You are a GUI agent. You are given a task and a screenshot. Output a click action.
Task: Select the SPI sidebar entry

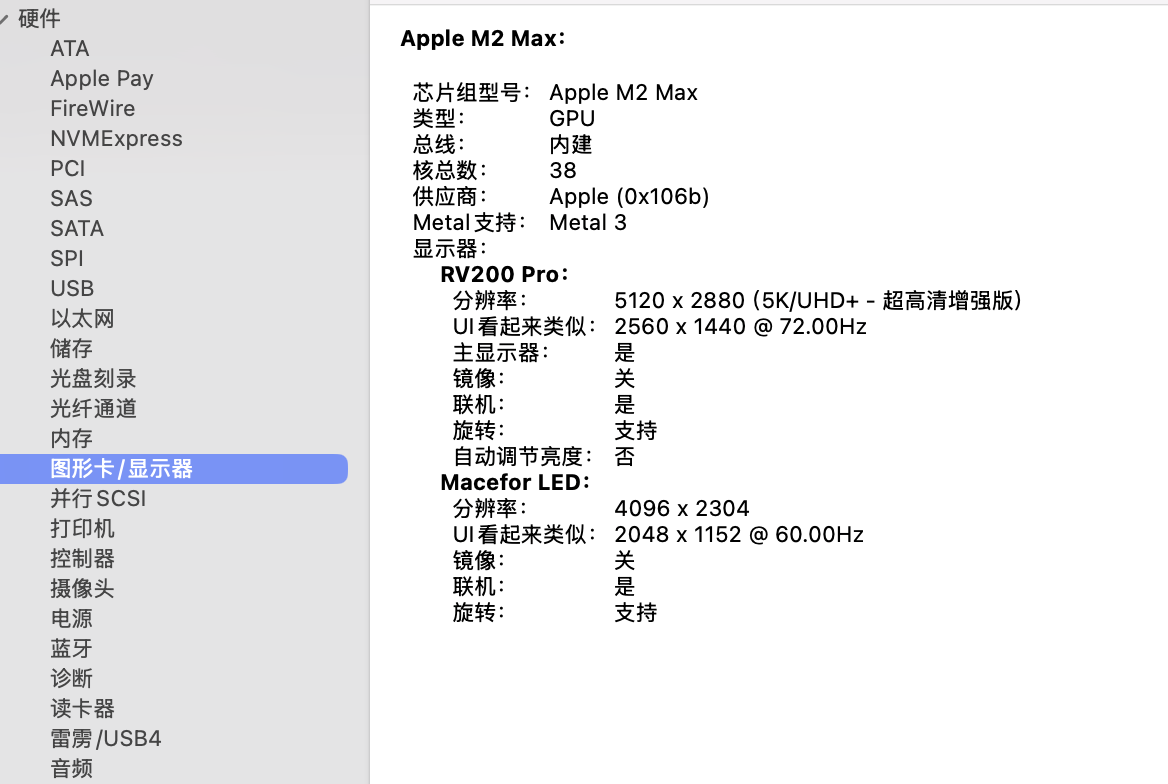pos(67,259)
